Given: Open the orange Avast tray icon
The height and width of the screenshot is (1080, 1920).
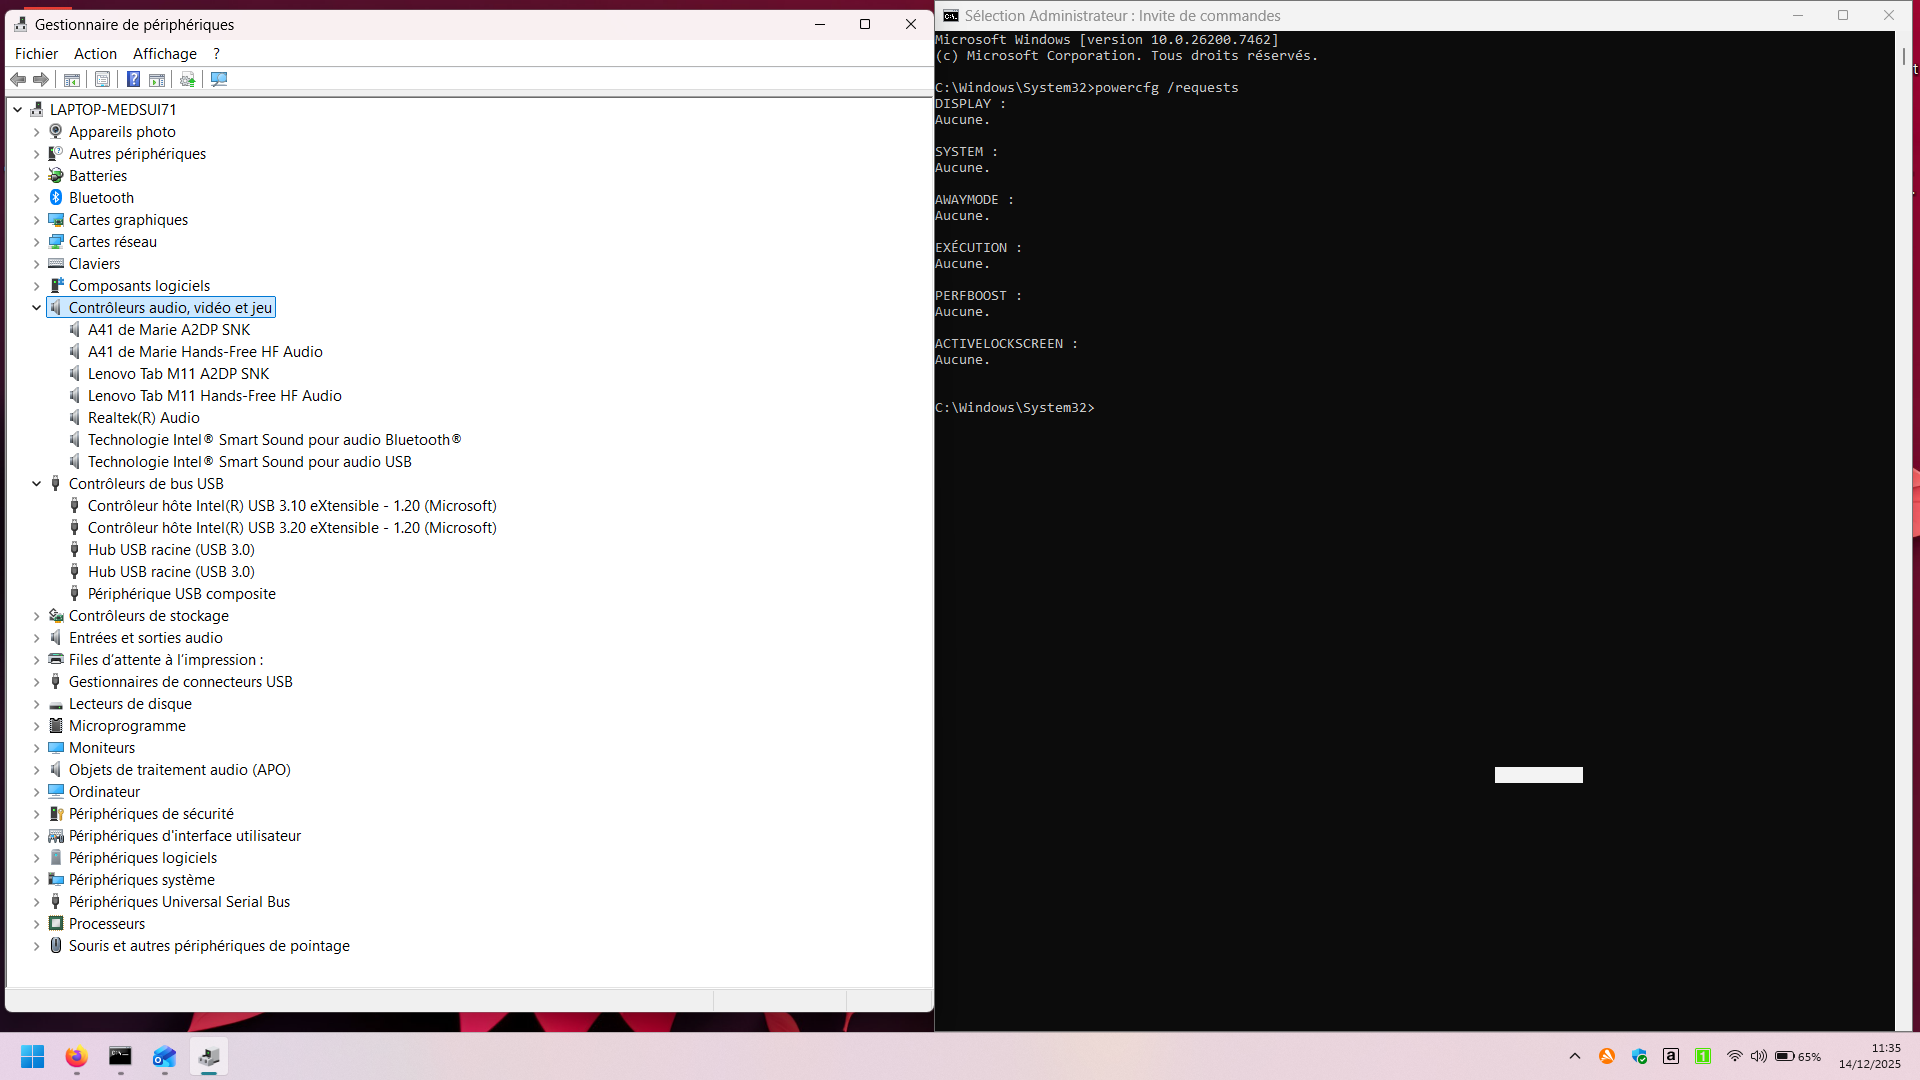Looking at the screenshot, I should 1607,1056.
